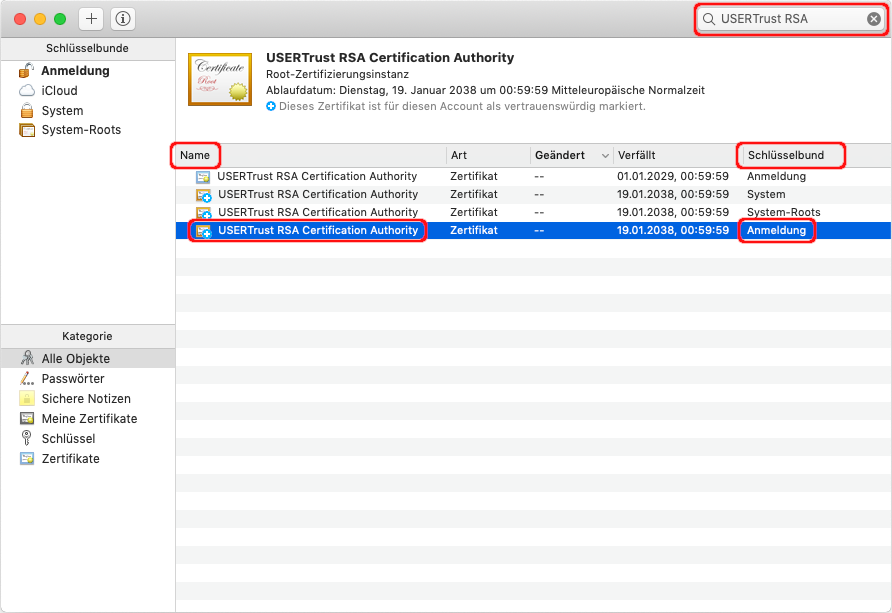Choose the Alle Objekte category
892x613 pixels.
(88, 358)
